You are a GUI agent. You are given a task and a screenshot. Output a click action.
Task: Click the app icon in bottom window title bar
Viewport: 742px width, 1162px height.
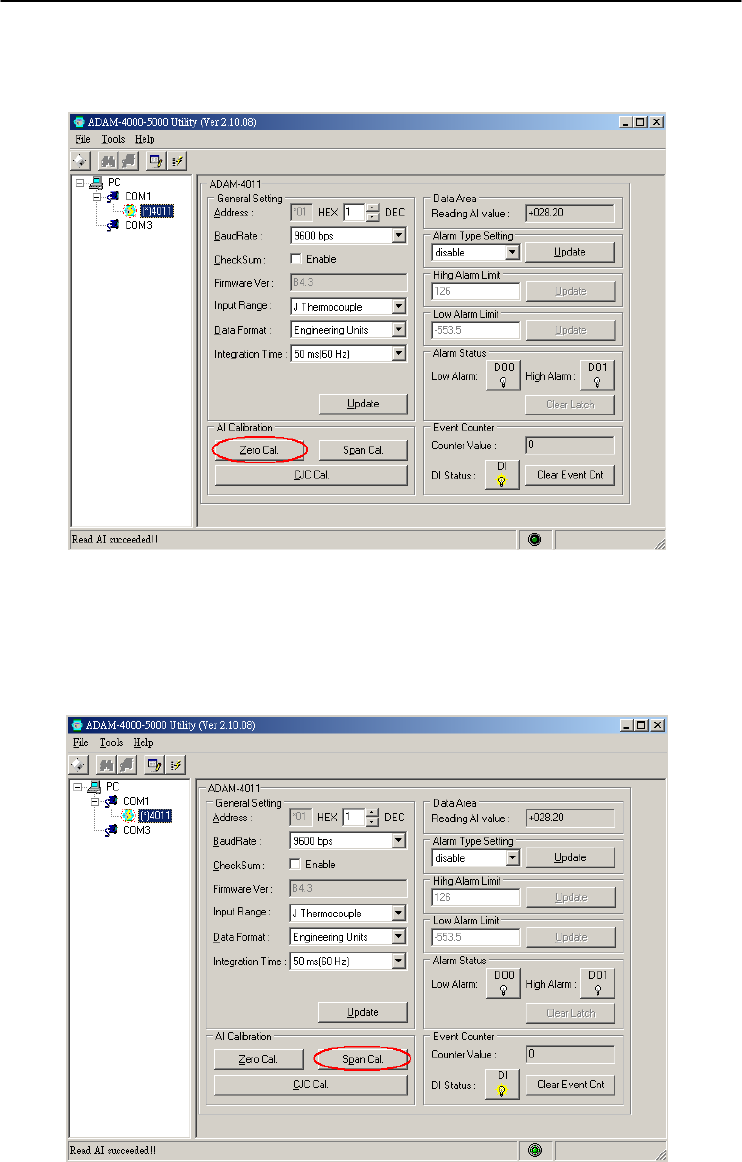[78, 726]
